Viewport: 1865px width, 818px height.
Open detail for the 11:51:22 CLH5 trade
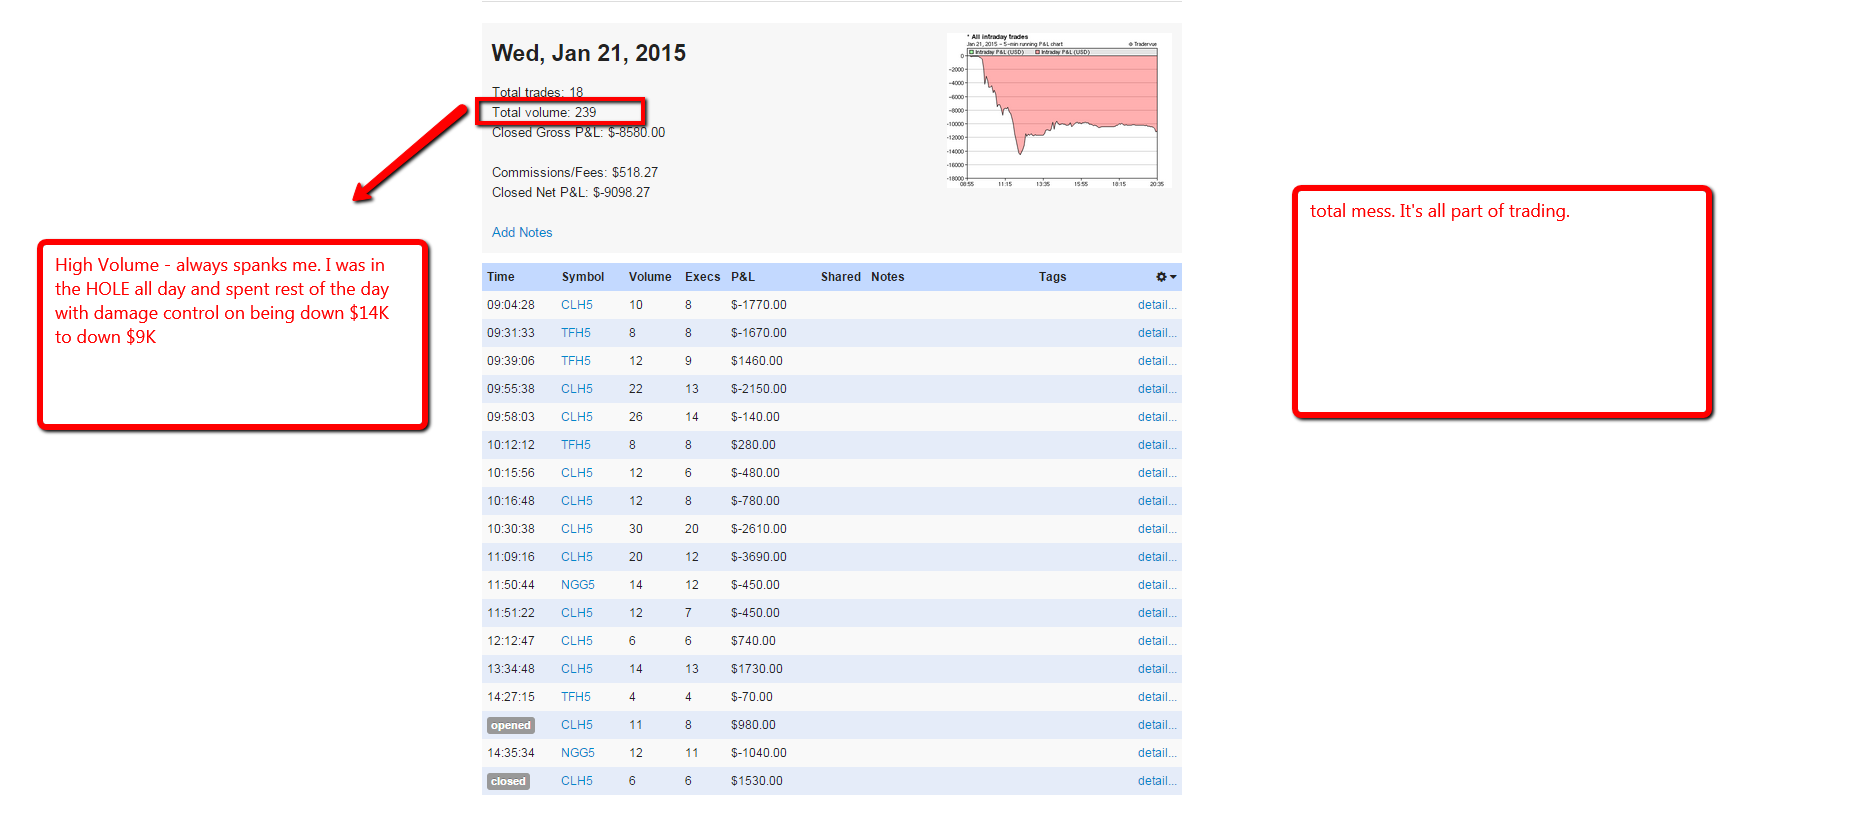pyautogui.click(x=1157, y=613)
